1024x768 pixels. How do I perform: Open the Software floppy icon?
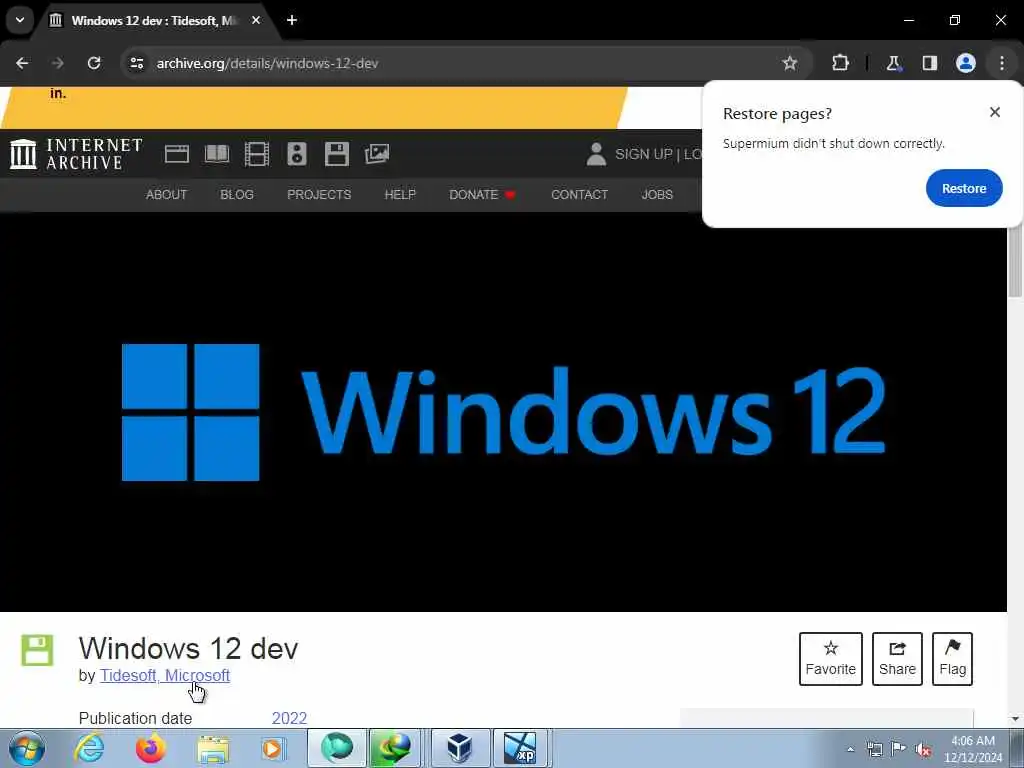coord(336,154)
